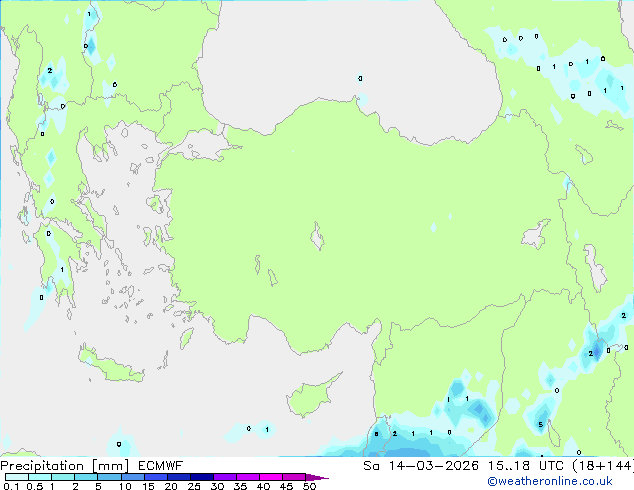Image resolution: width=634 pixels, height=490 pixels.
Task: Click the value '2' over northern Albania
Action: 50,70
